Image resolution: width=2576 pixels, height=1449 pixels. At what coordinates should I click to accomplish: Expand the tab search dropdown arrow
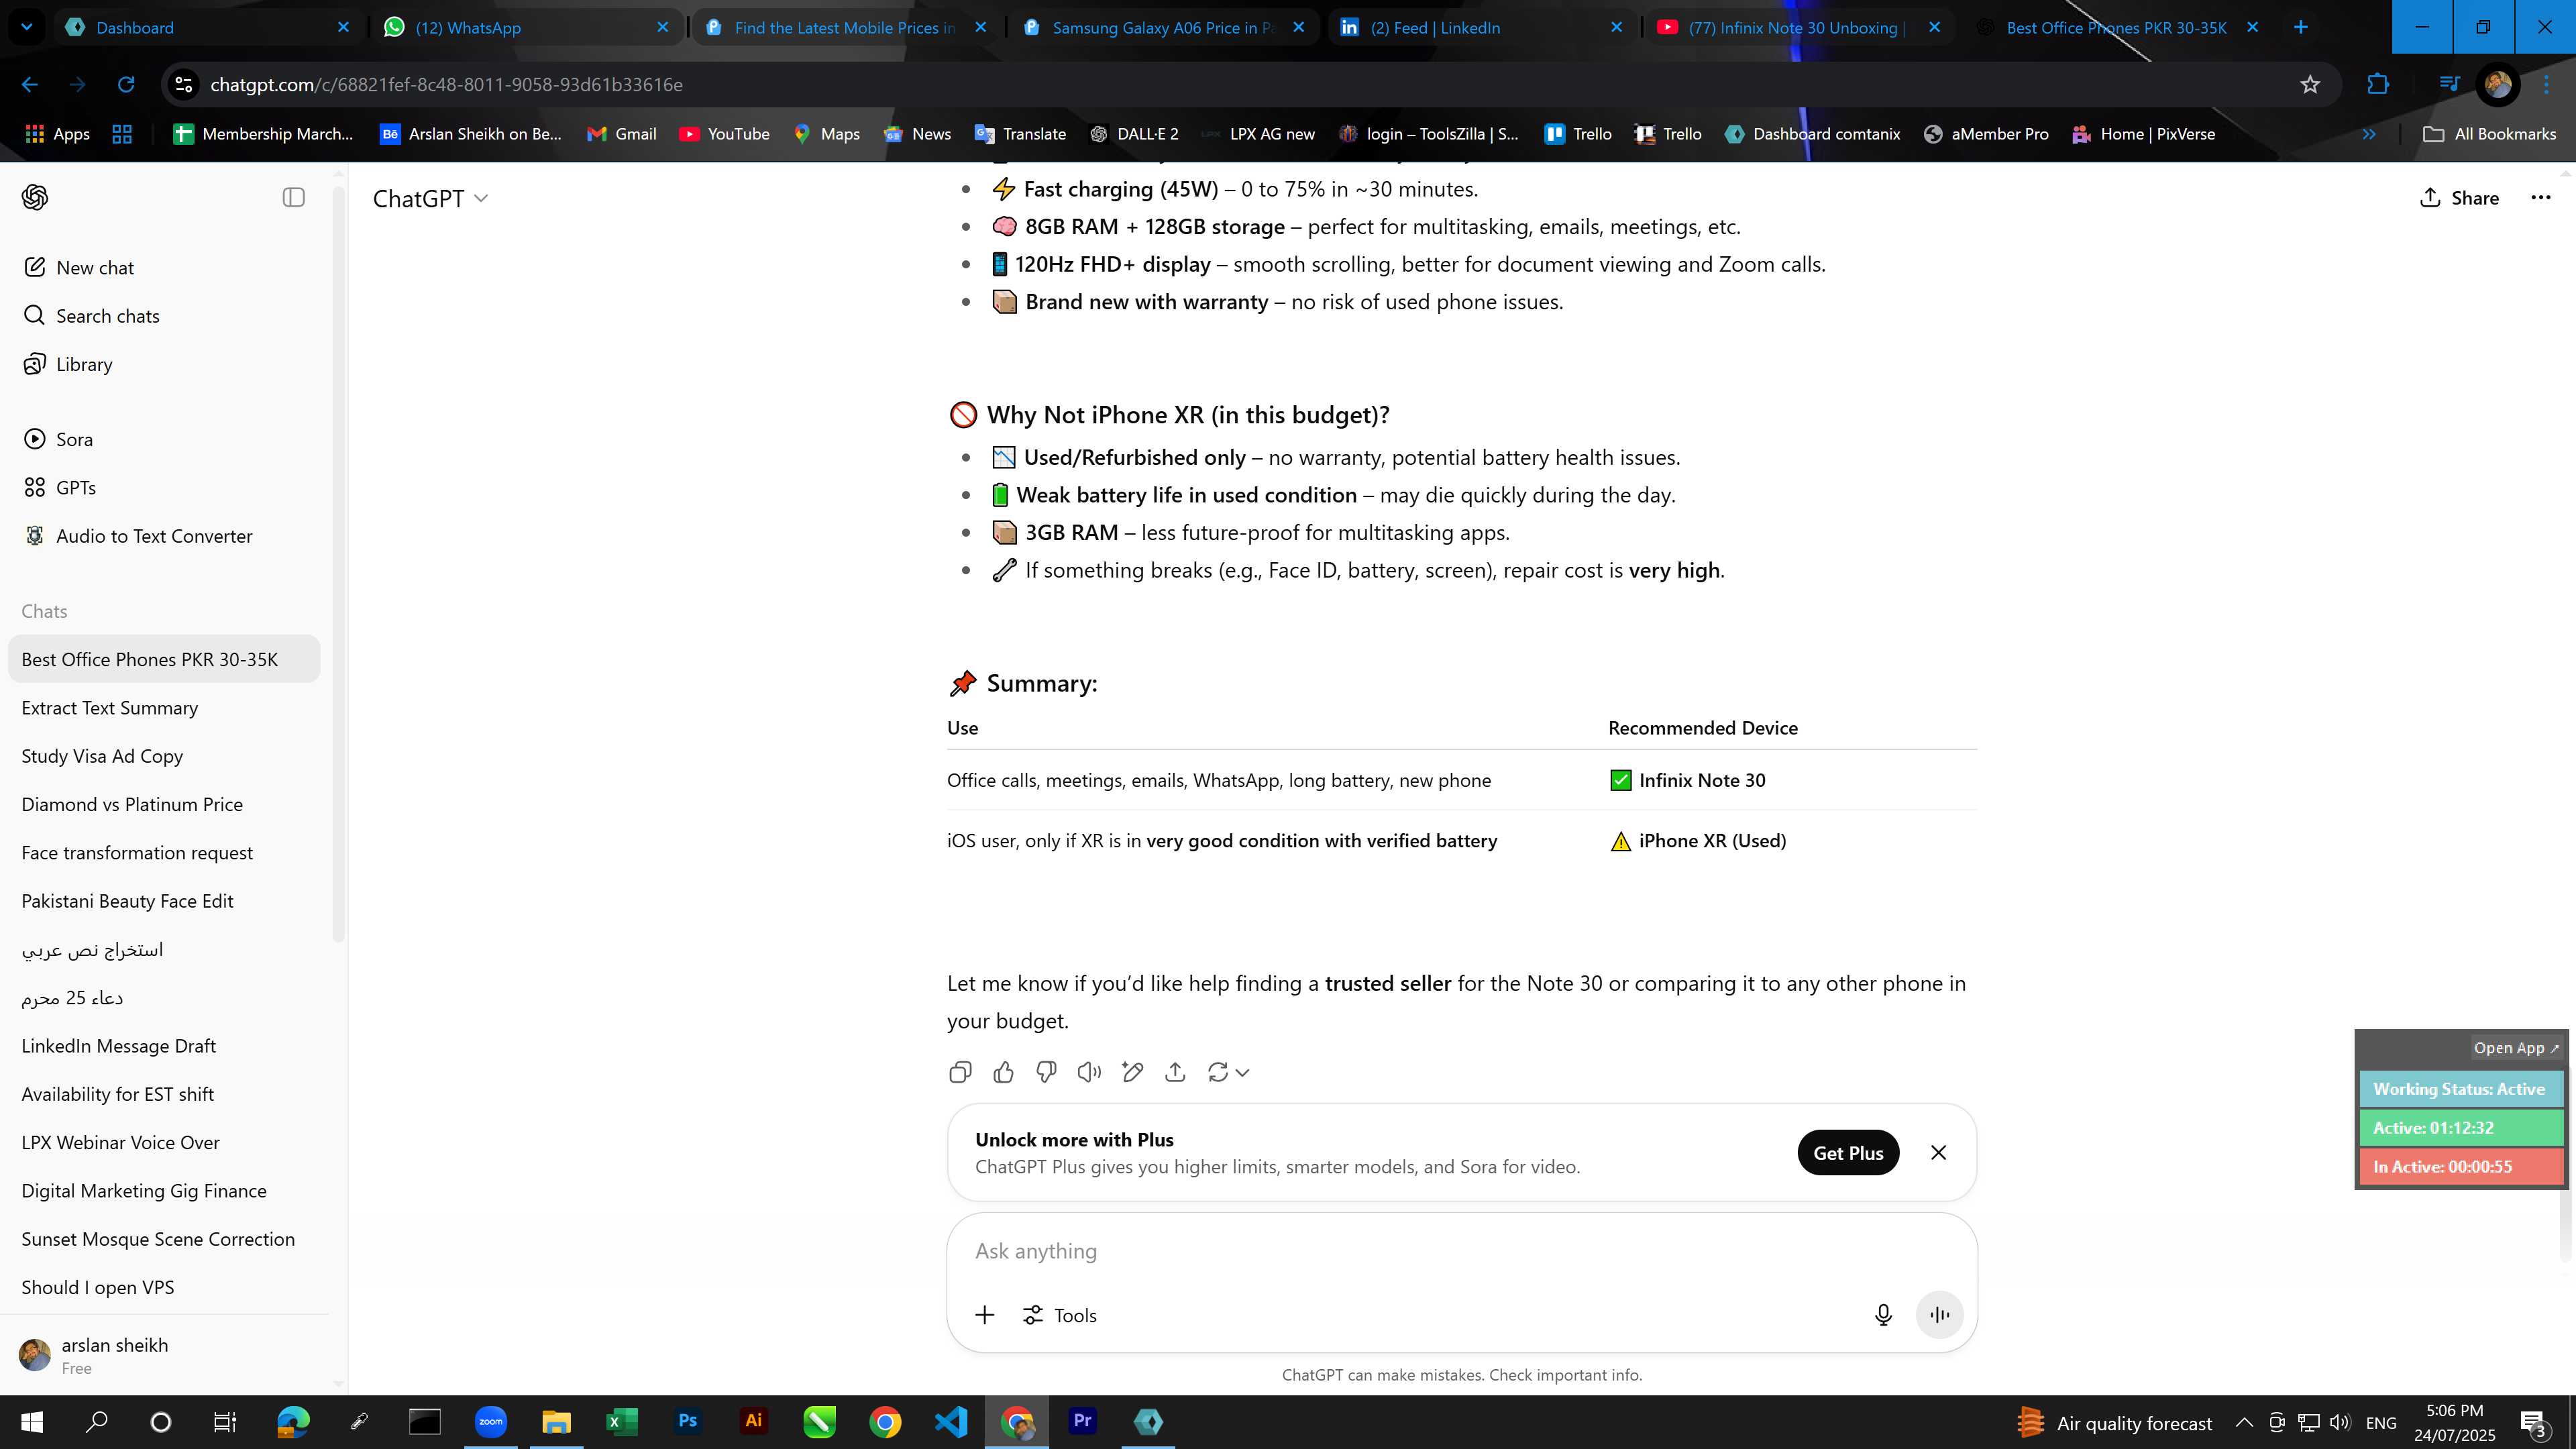coord(27,27)
